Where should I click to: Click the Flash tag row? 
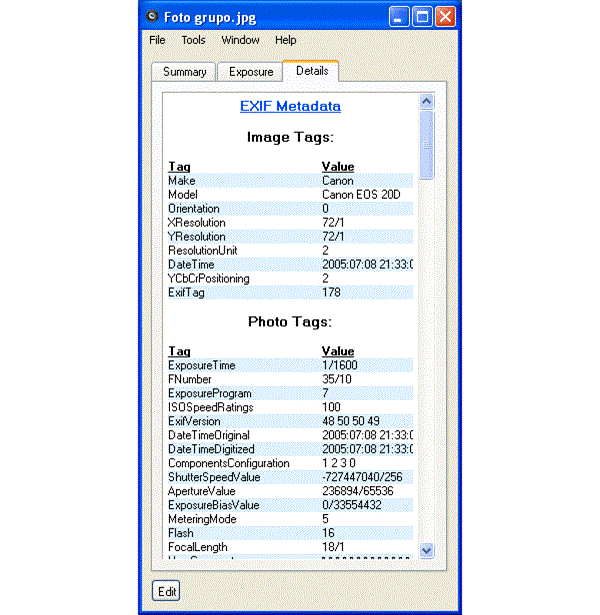tap(290, 533)
